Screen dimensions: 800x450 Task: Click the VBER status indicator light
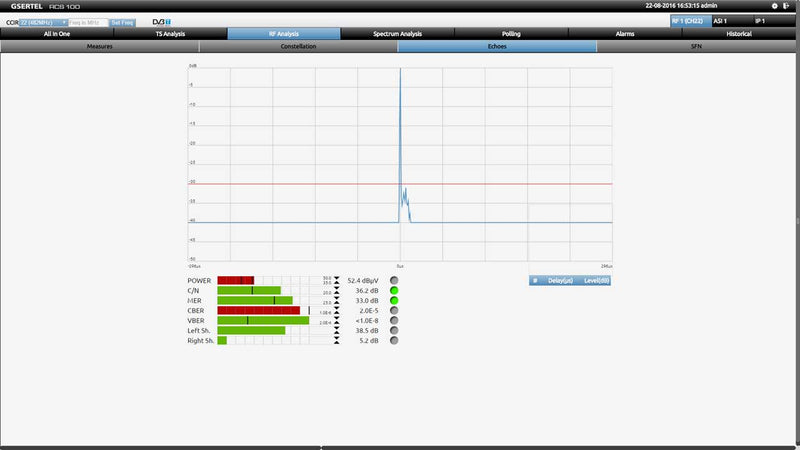(x=394, y=320)
